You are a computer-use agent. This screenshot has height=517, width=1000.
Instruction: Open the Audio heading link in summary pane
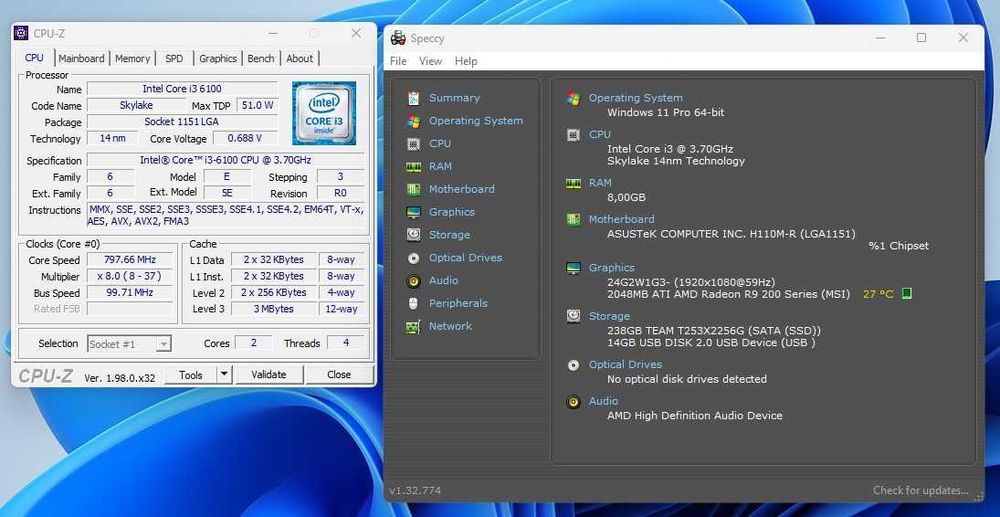603,401
